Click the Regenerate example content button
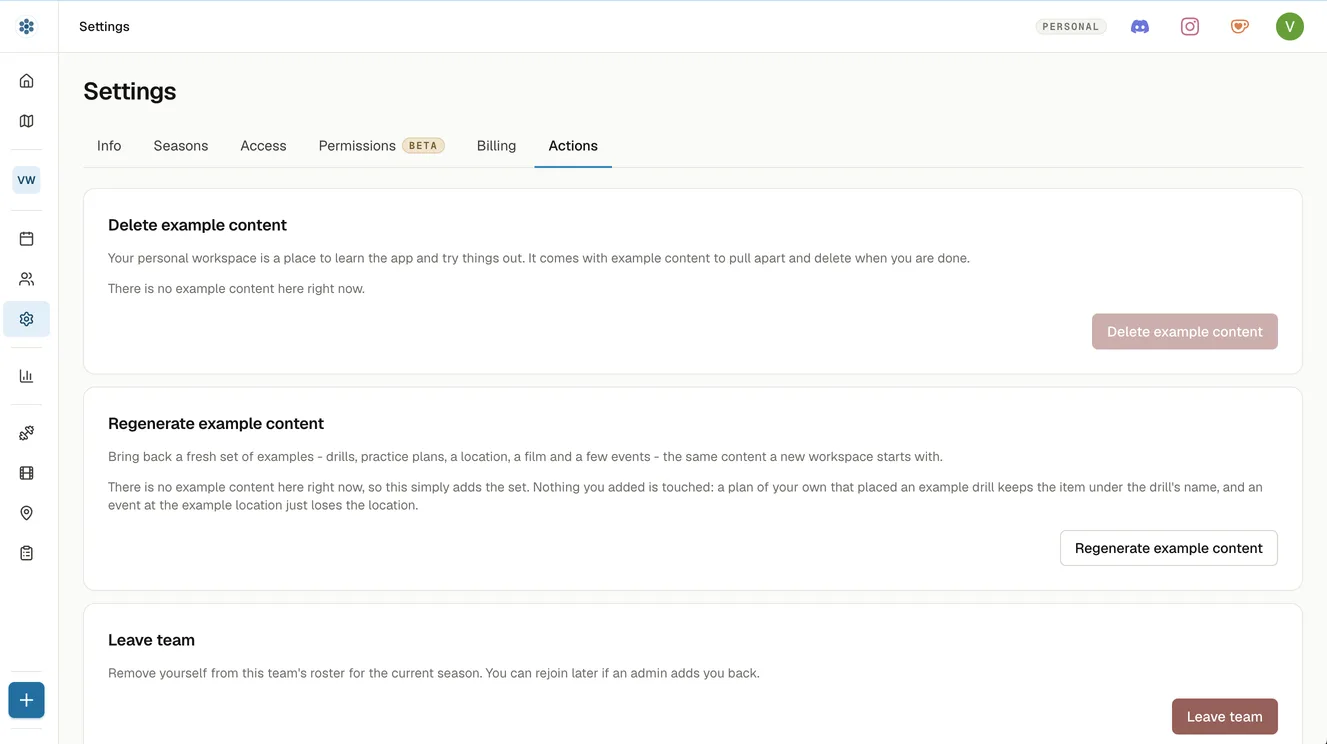 [x=1168, y=548]
